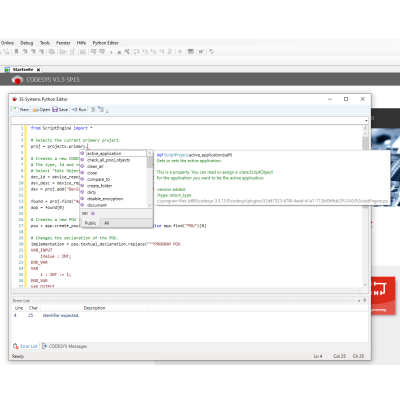Toggle the purple method filter in autocomplete footer
The image size is (400, 400).
(x=93, y=213)
